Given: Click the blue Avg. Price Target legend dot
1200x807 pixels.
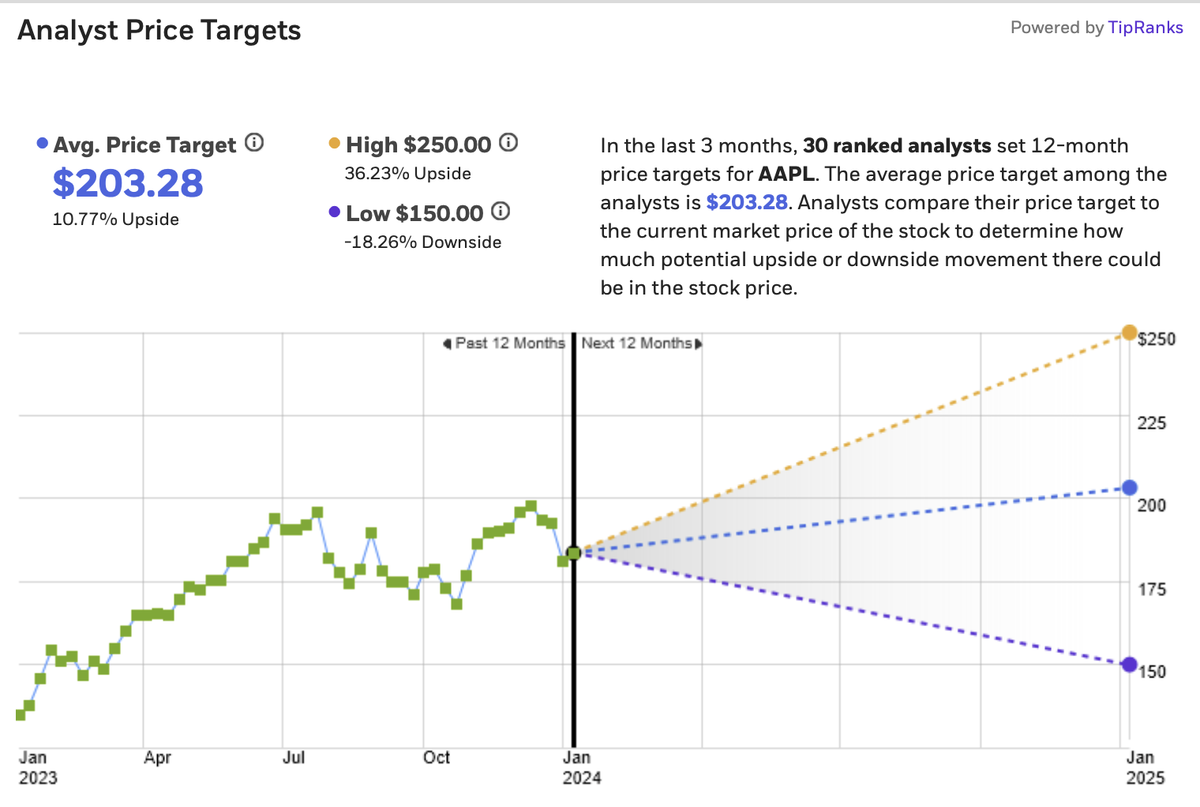Looking at the screenshot, I should 41,144.
